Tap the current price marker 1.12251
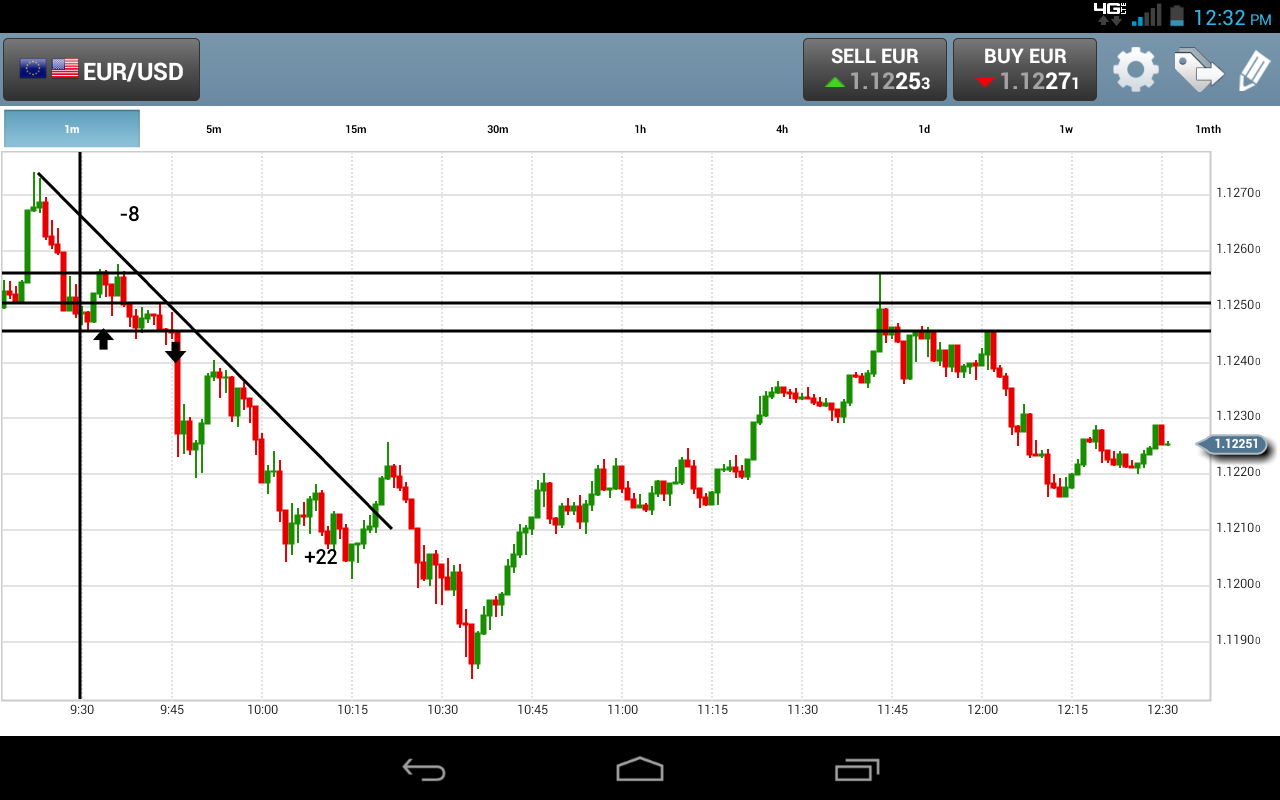 (1233, 444)
